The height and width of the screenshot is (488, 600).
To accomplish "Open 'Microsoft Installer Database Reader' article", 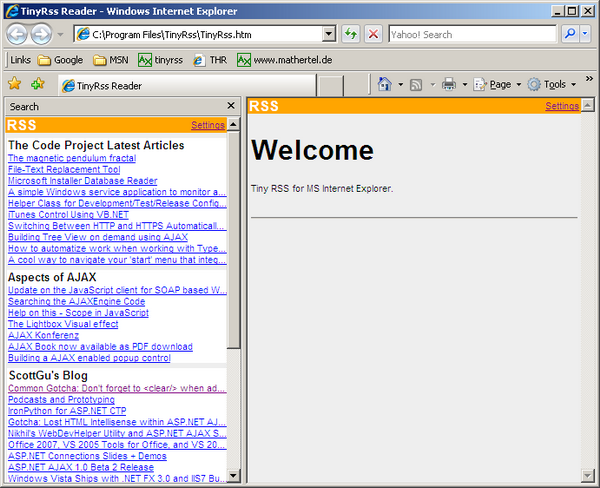I will click(83, 181).
